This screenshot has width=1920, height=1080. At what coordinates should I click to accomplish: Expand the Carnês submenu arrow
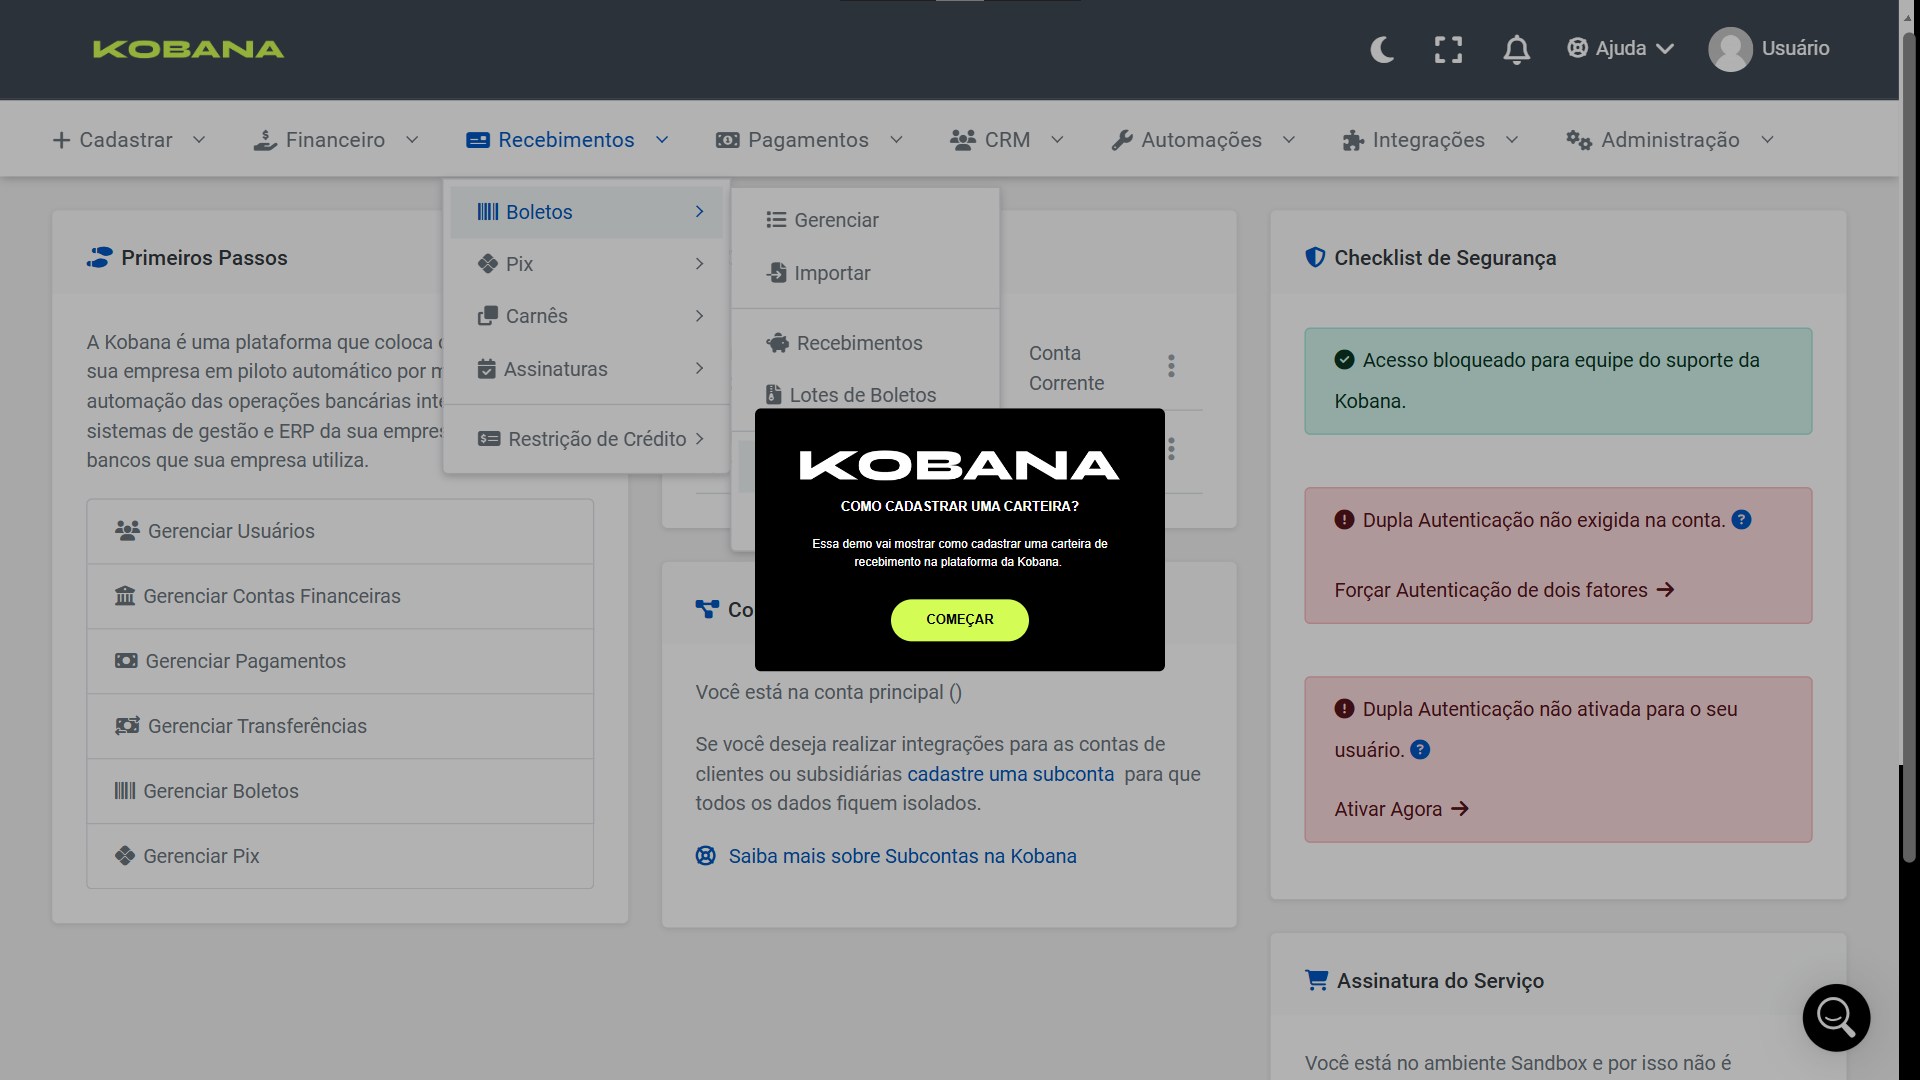[x=699, y=316]
